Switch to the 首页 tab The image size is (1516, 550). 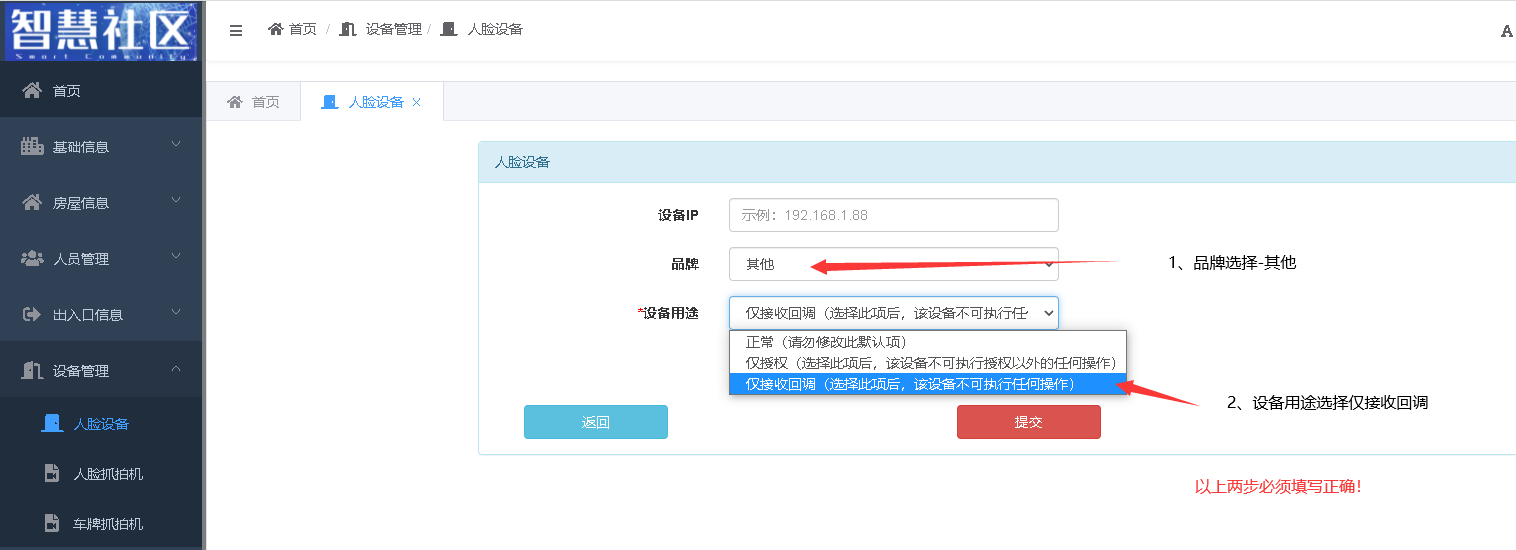click(253, 102)
